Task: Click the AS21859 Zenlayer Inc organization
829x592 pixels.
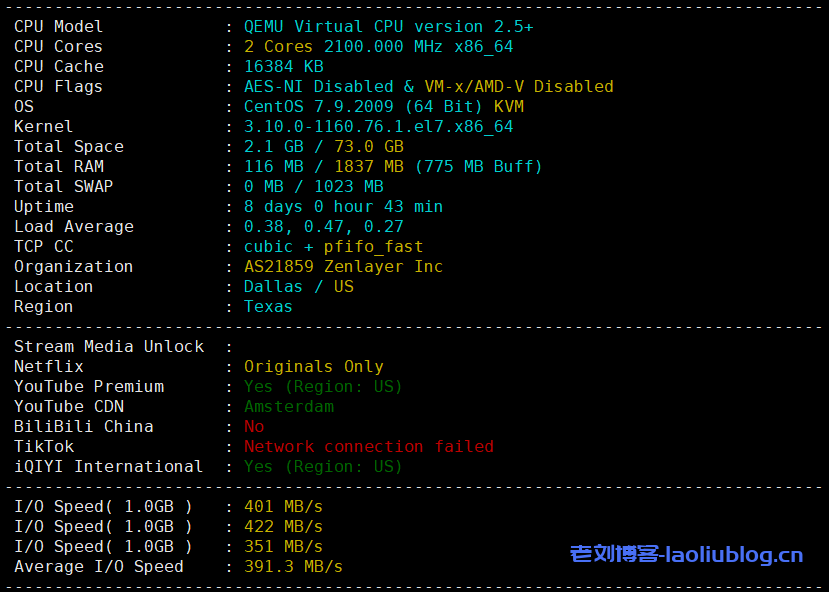Action: pos(343,266)
